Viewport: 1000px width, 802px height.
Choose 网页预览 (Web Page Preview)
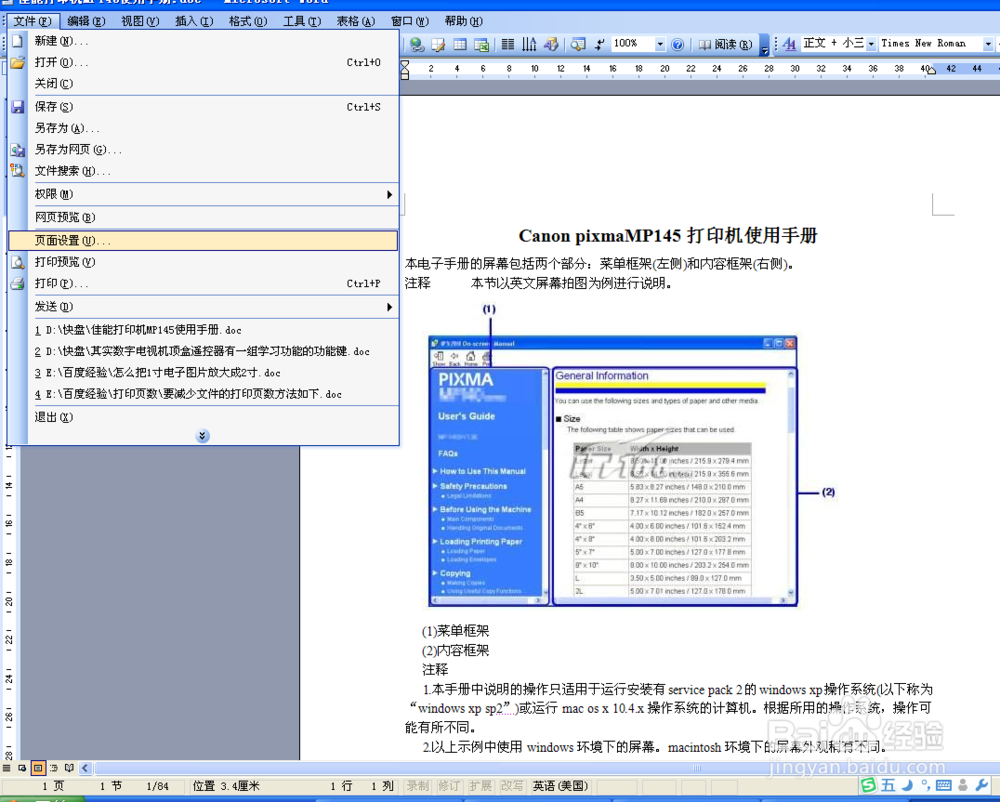pyautogui.click(x=203, y=217)
